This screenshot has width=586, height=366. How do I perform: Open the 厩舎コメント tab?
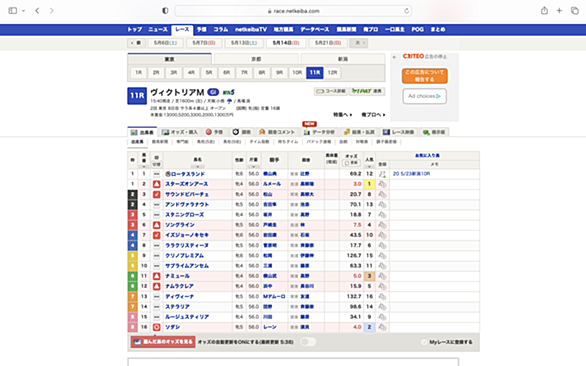point(277,132)
